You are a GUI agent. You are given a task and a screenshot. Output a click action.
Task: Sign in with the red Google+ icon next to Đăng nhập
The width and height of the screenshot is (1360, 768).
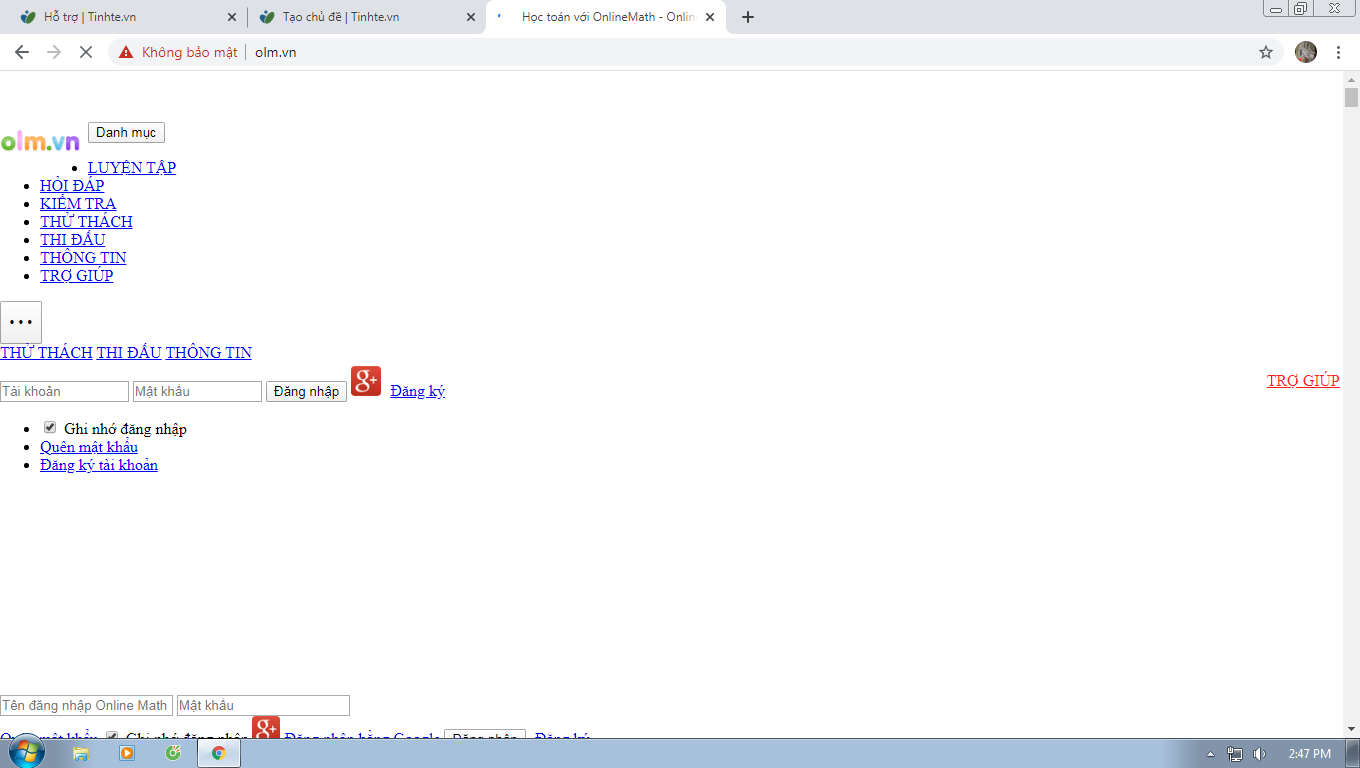click(366, 381)
